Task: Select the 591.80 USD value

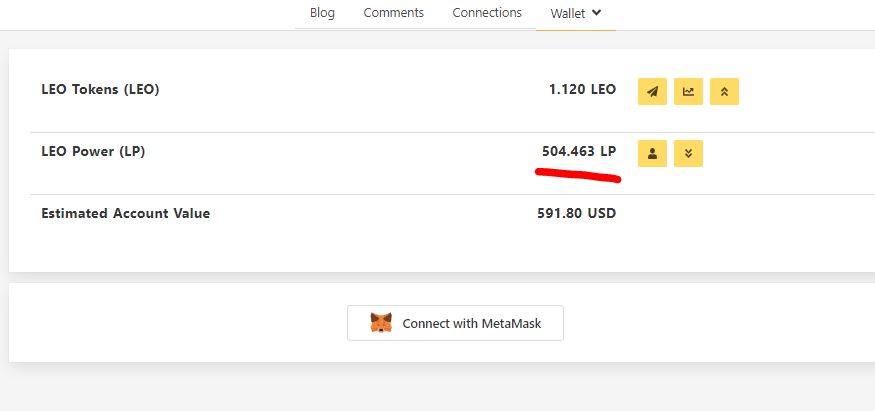Action: click(x=577, y=213)
